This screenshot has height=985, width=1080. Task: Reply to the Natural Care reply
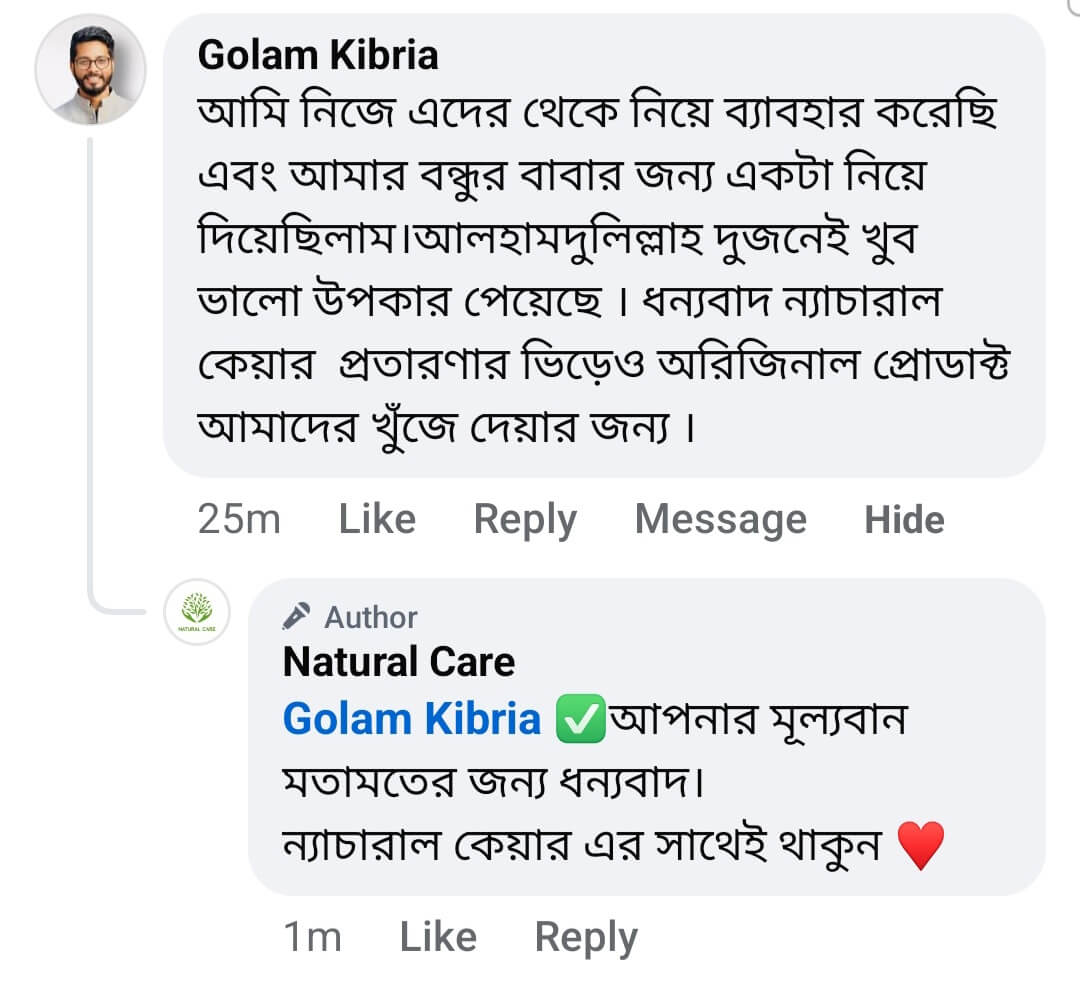[586, 937]
